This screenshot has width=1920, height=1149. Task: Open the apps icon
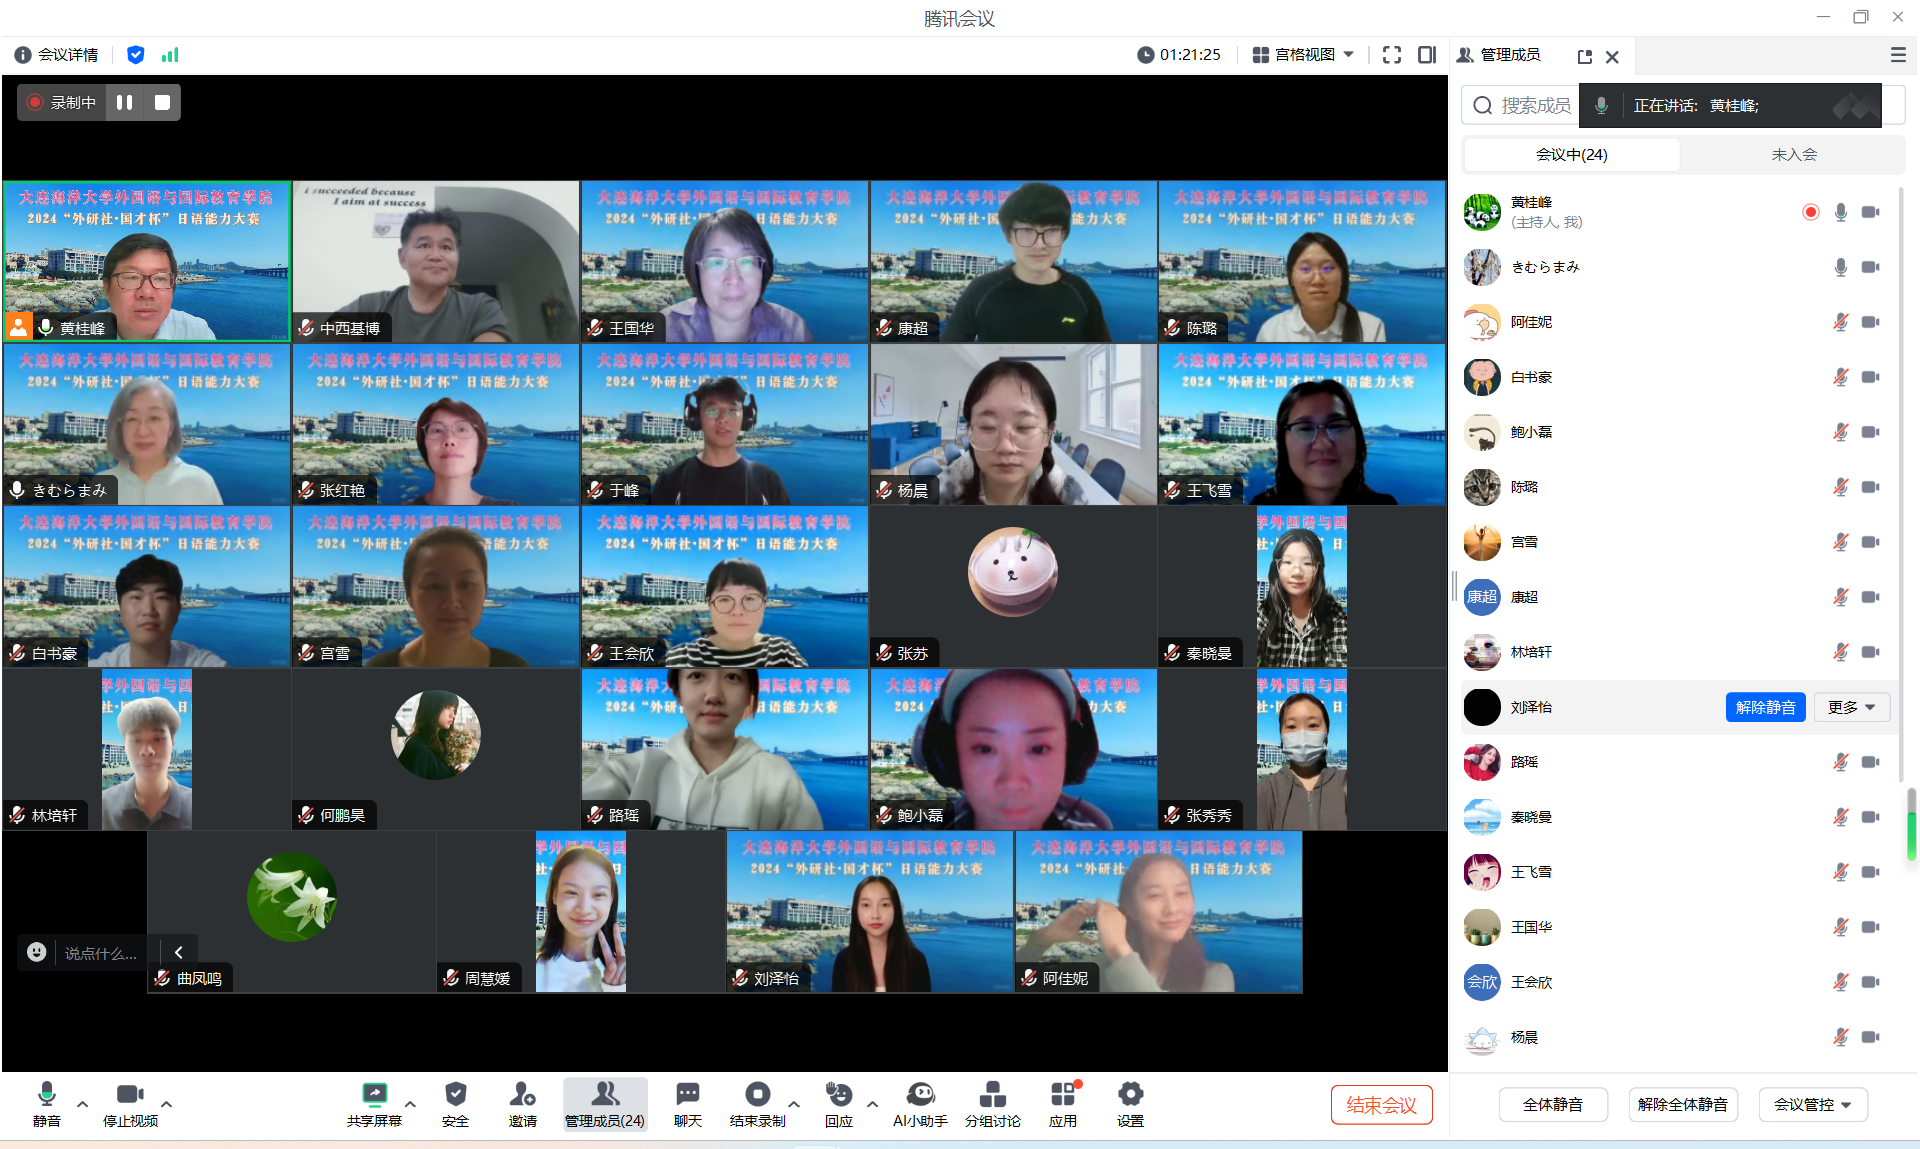click(x=1062, y=1094)
